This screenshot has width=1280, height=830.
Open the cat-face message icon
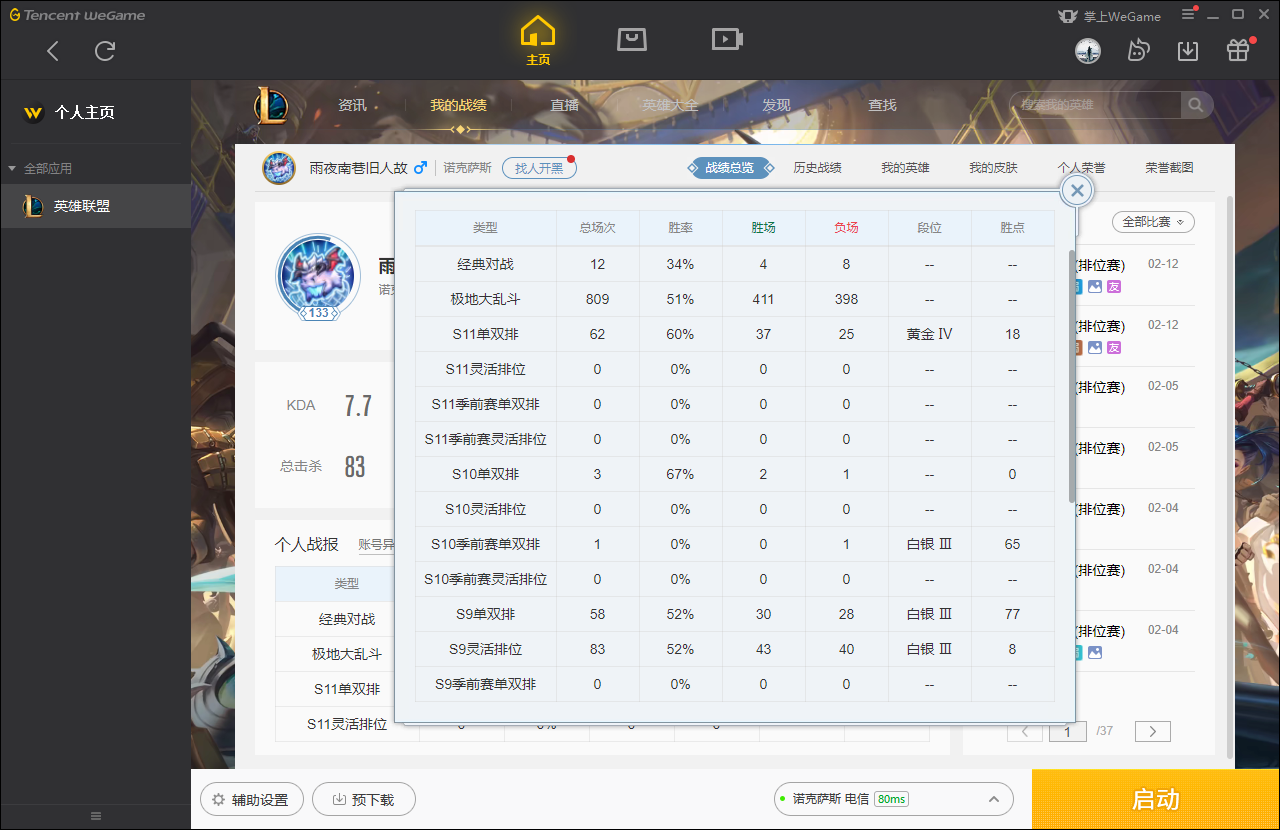pyautogui.click(x=1138, y=50)
